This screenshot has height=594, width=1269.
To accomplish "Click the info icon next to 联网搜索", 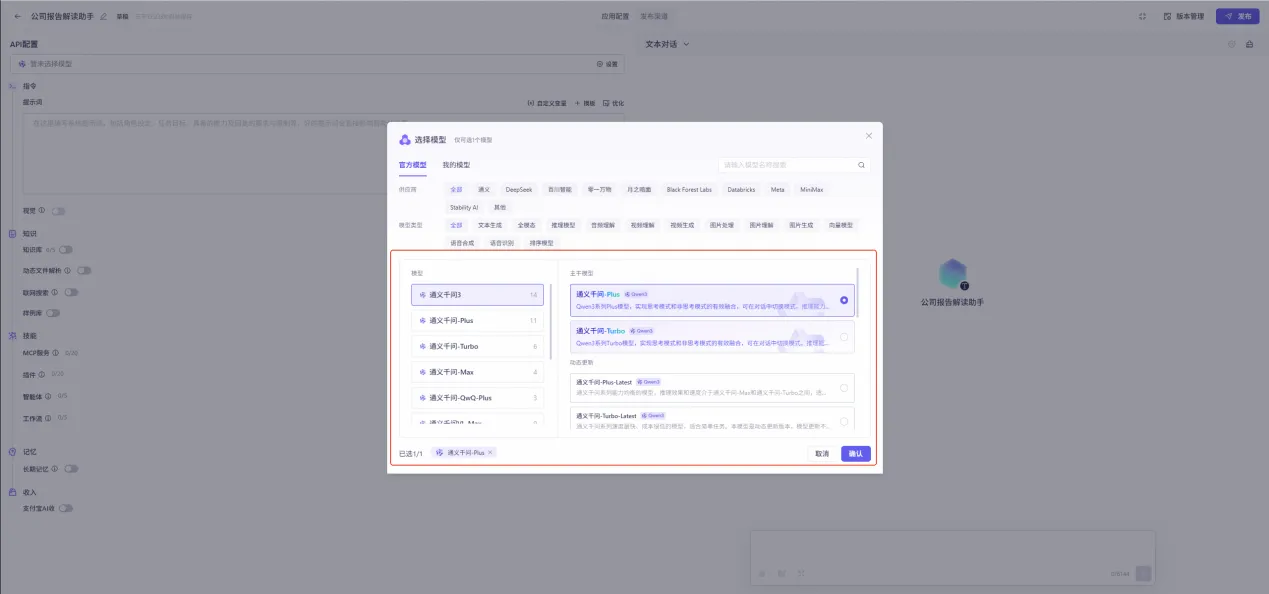I will coord(56,293).
